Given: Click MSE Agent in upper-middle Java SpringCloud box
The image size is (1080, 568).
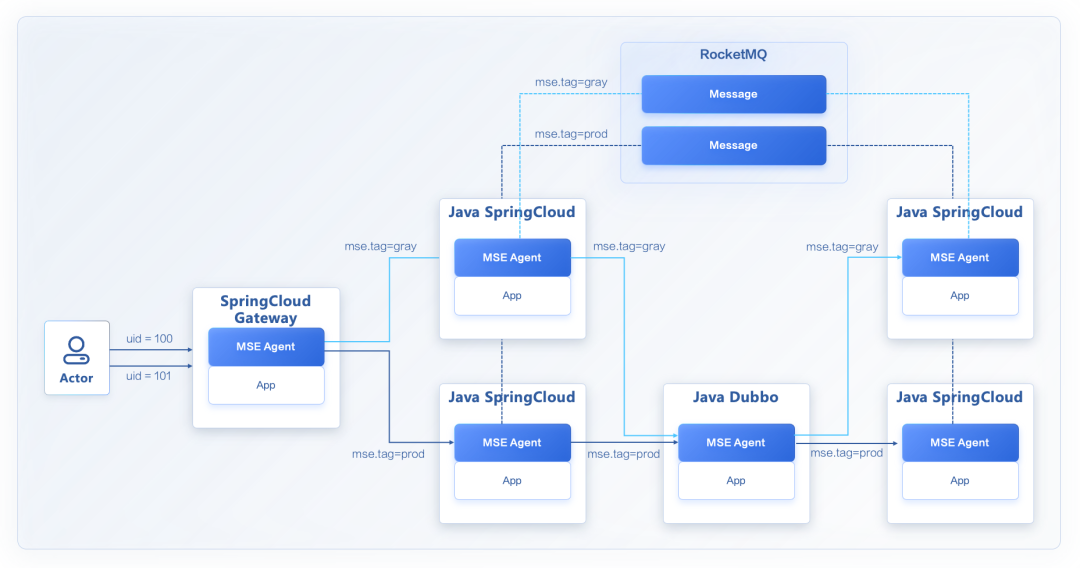Looking at the screenshot, I should 512,257.
